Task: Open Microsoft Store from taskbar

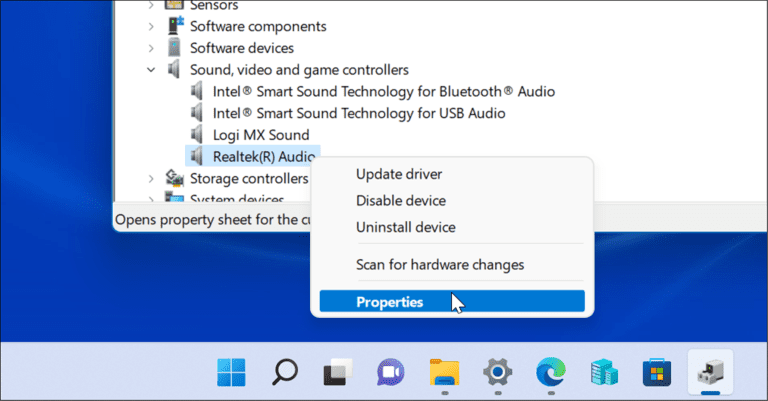Action: 657,373
